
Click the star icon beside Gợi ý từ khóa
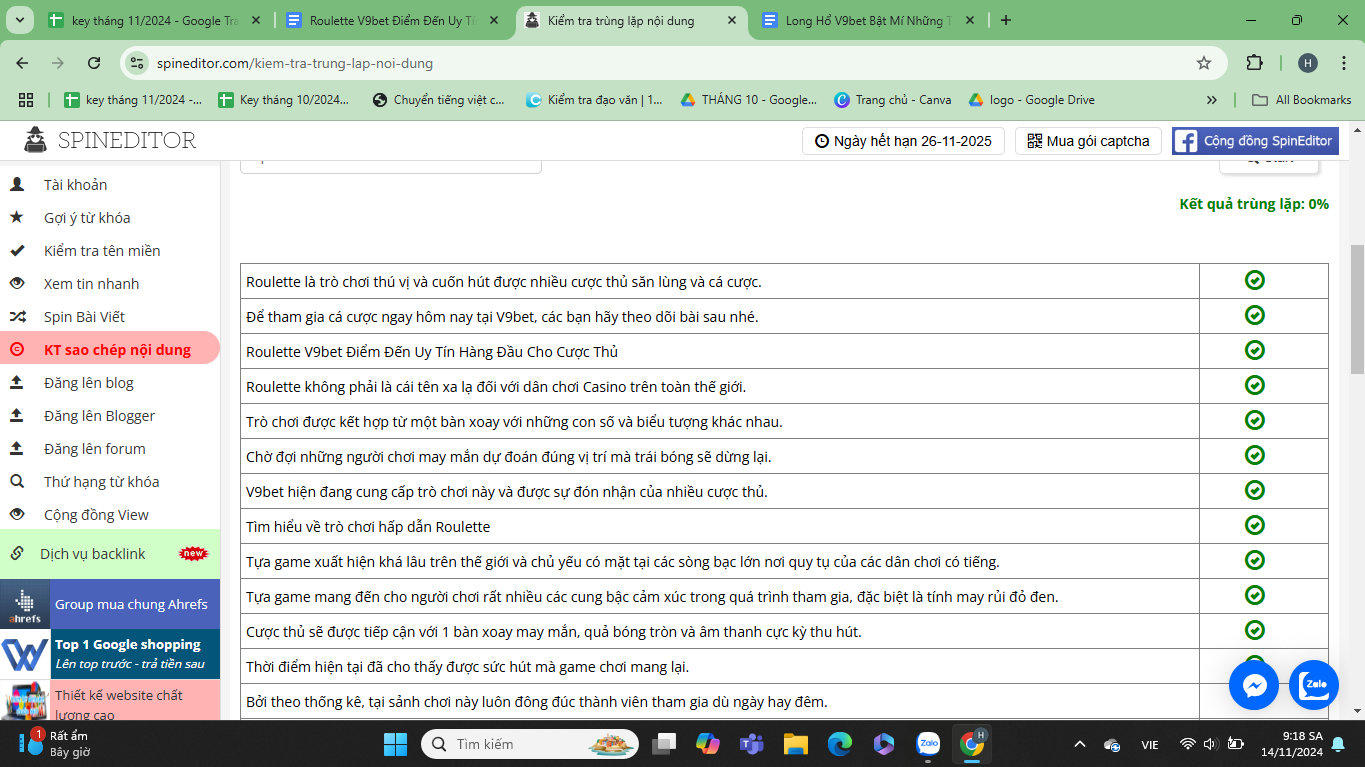[17, 217]
